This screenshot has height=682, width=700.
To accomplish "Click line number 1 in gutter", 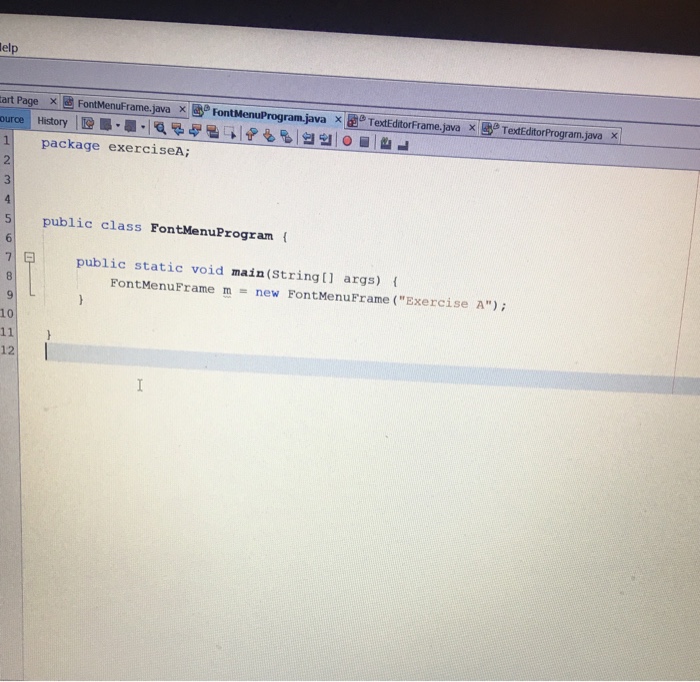I will 6,140.
